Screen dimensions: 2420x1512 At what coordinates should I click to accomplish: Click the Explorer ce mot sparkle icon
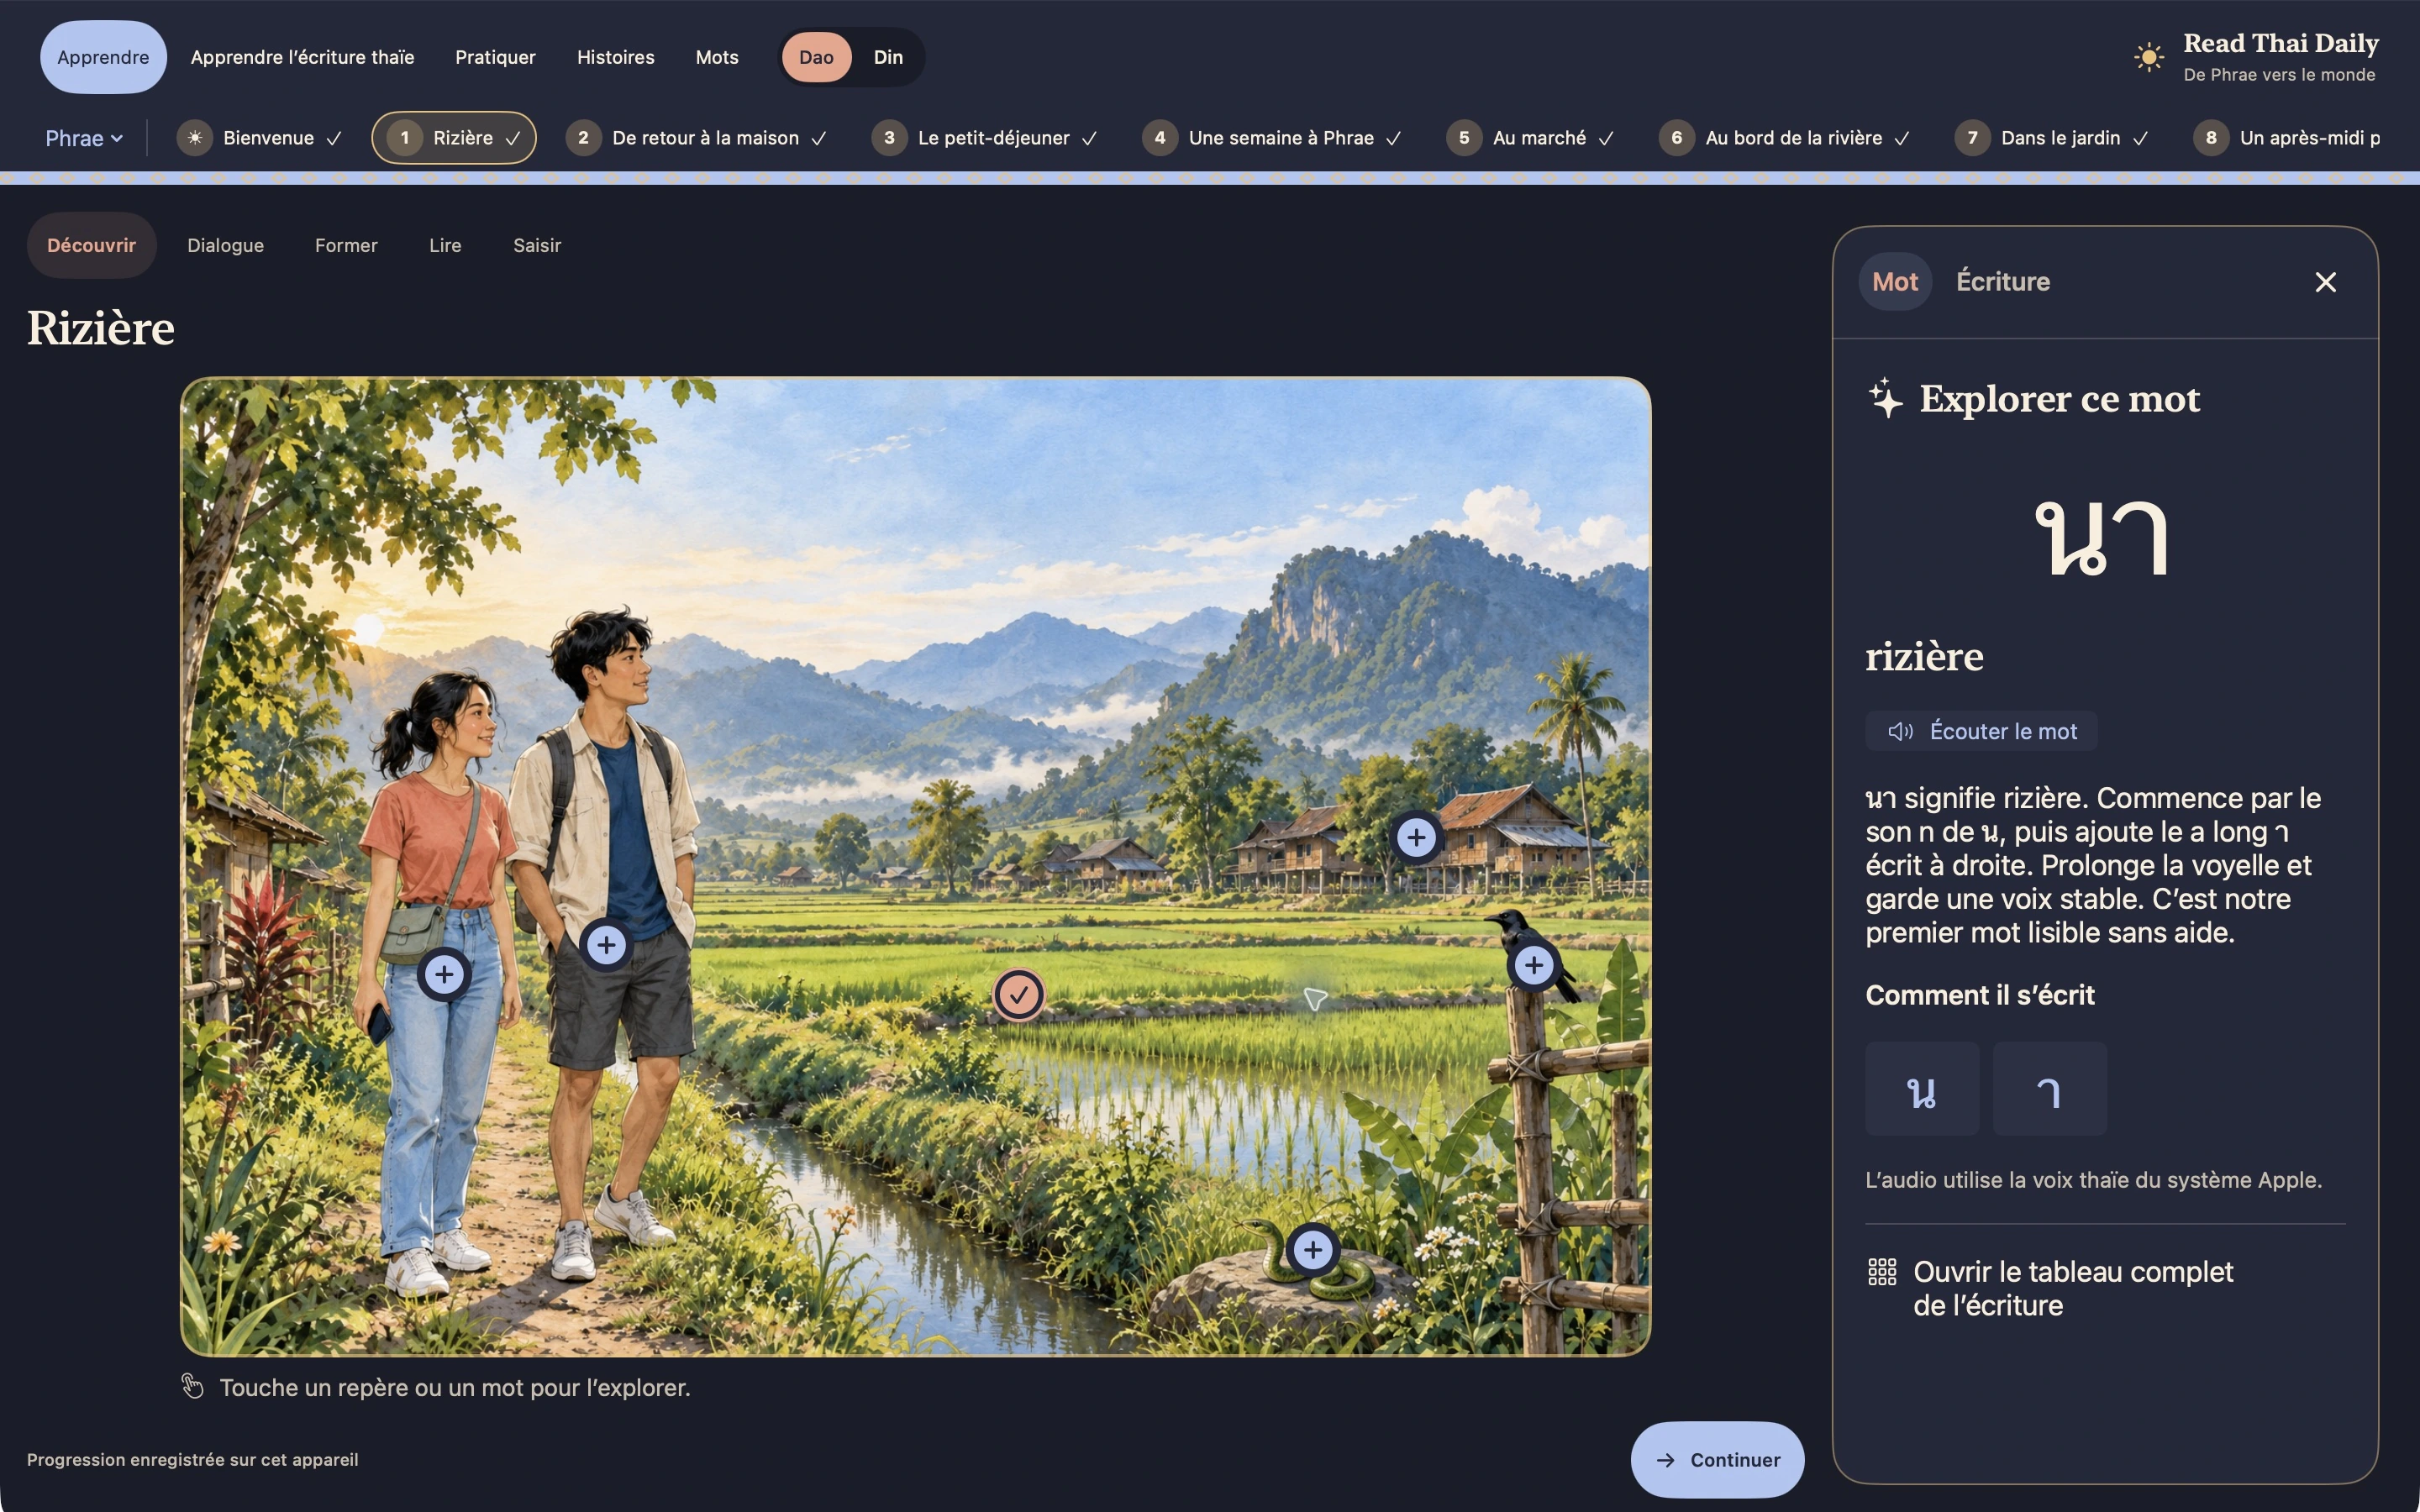pyautogui.click(x=1885, y=398)
